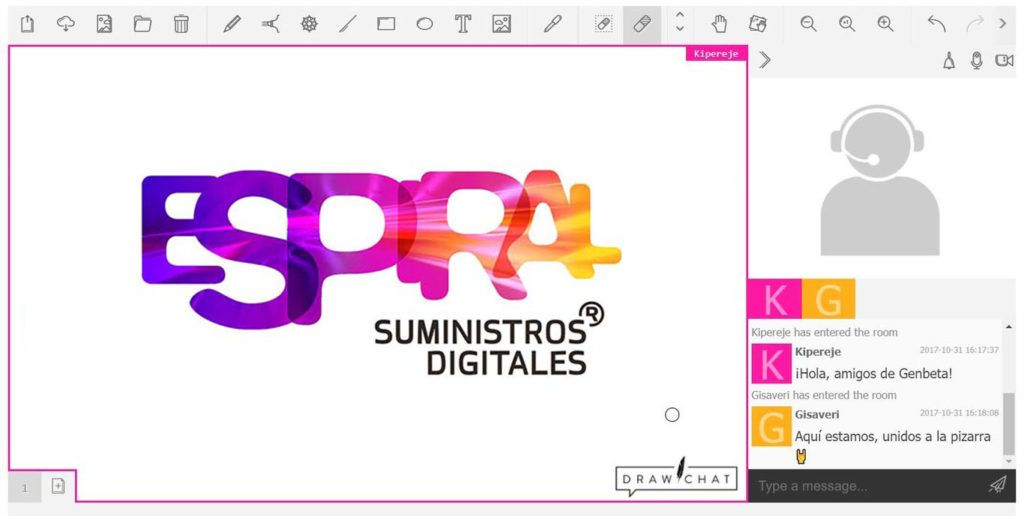Select the web/mandala pattern brush tool
The image size is (1024, 516).
click(x=309, y=24)
